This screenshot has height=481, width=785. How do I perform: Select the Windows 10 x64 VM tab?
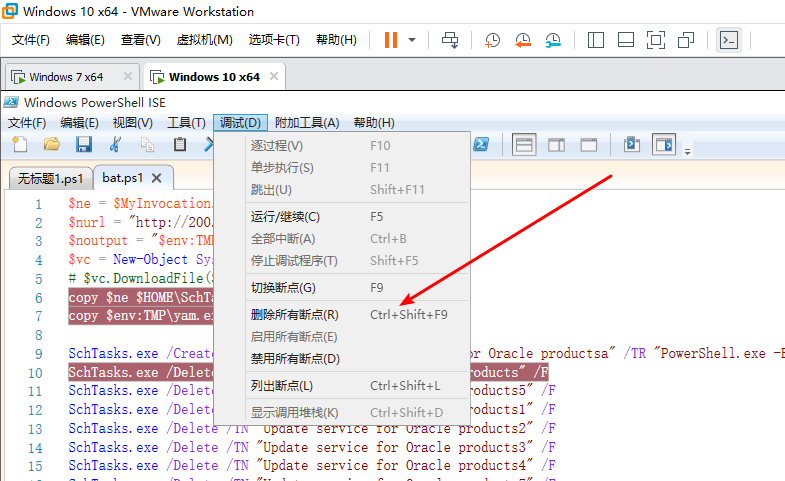pyautogui.click(x=214, y=77)
